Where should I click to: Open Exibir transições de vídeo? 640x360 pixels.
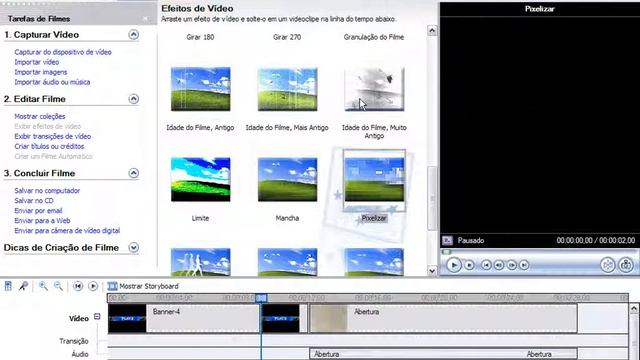pyautogui.click(x=53, y=136)
